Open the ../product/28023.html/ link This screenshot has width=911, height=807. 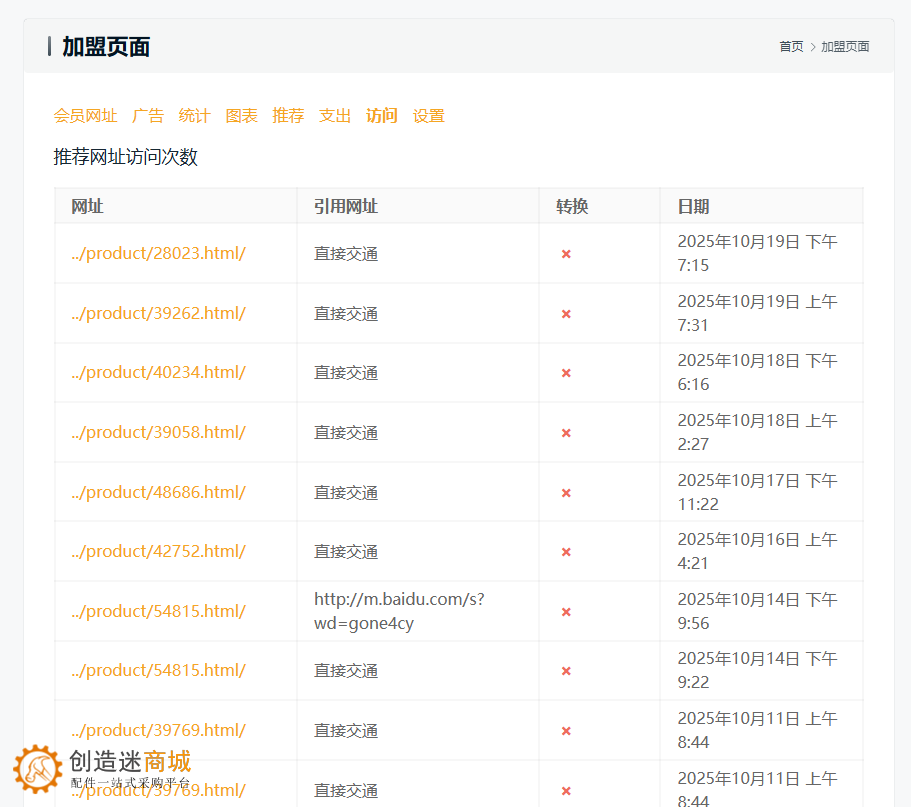pyautogui.click(x=157, y=253)
